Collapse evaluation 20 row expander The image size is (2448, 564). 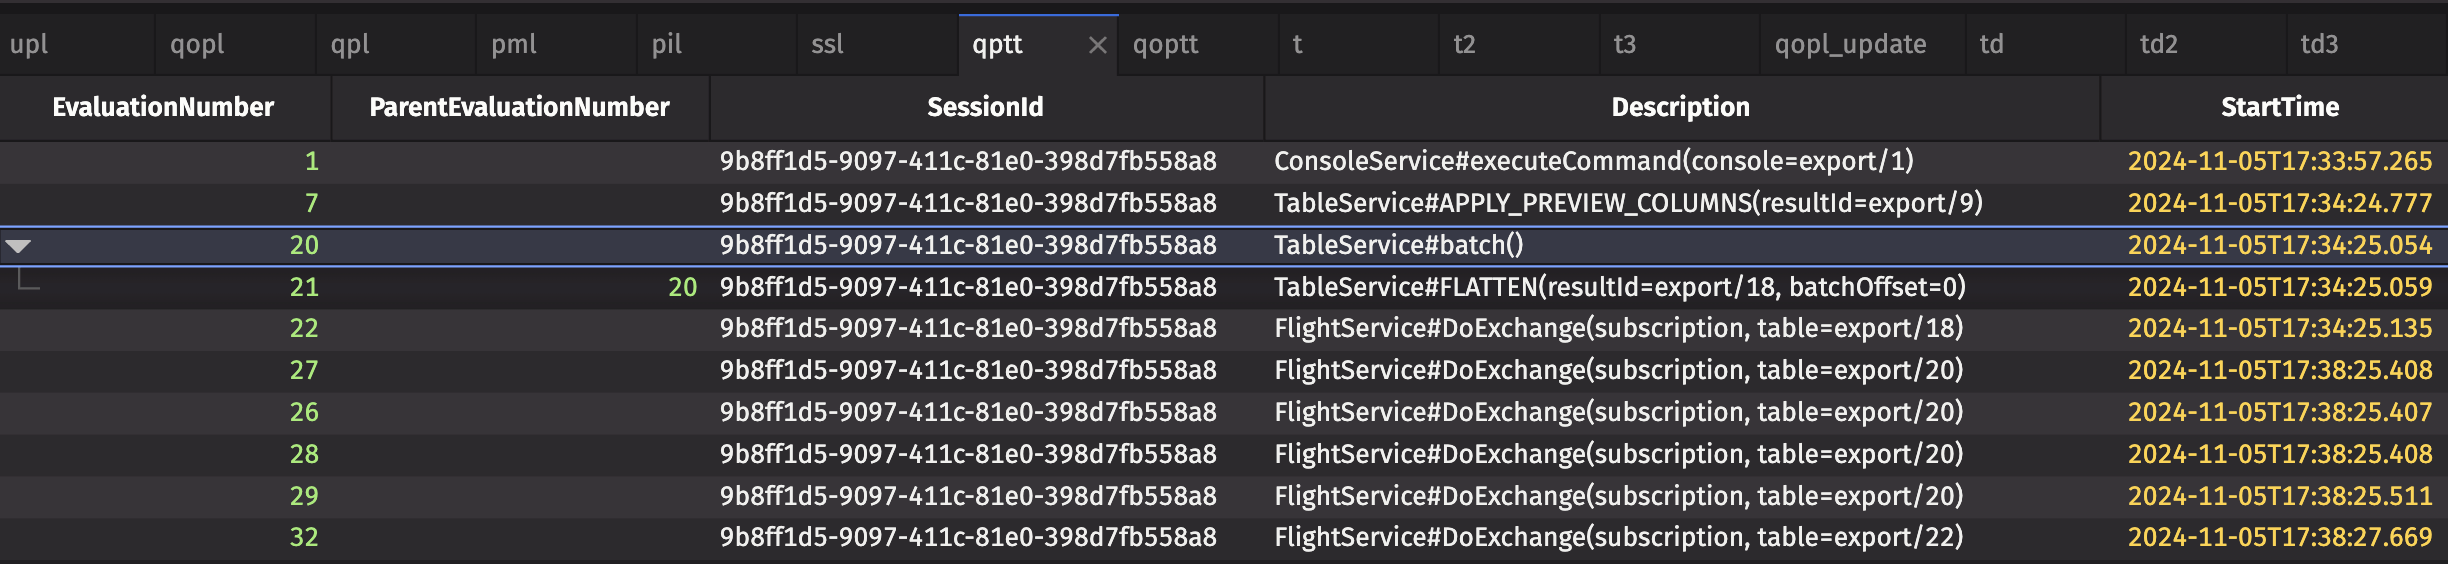click(19, 246)
